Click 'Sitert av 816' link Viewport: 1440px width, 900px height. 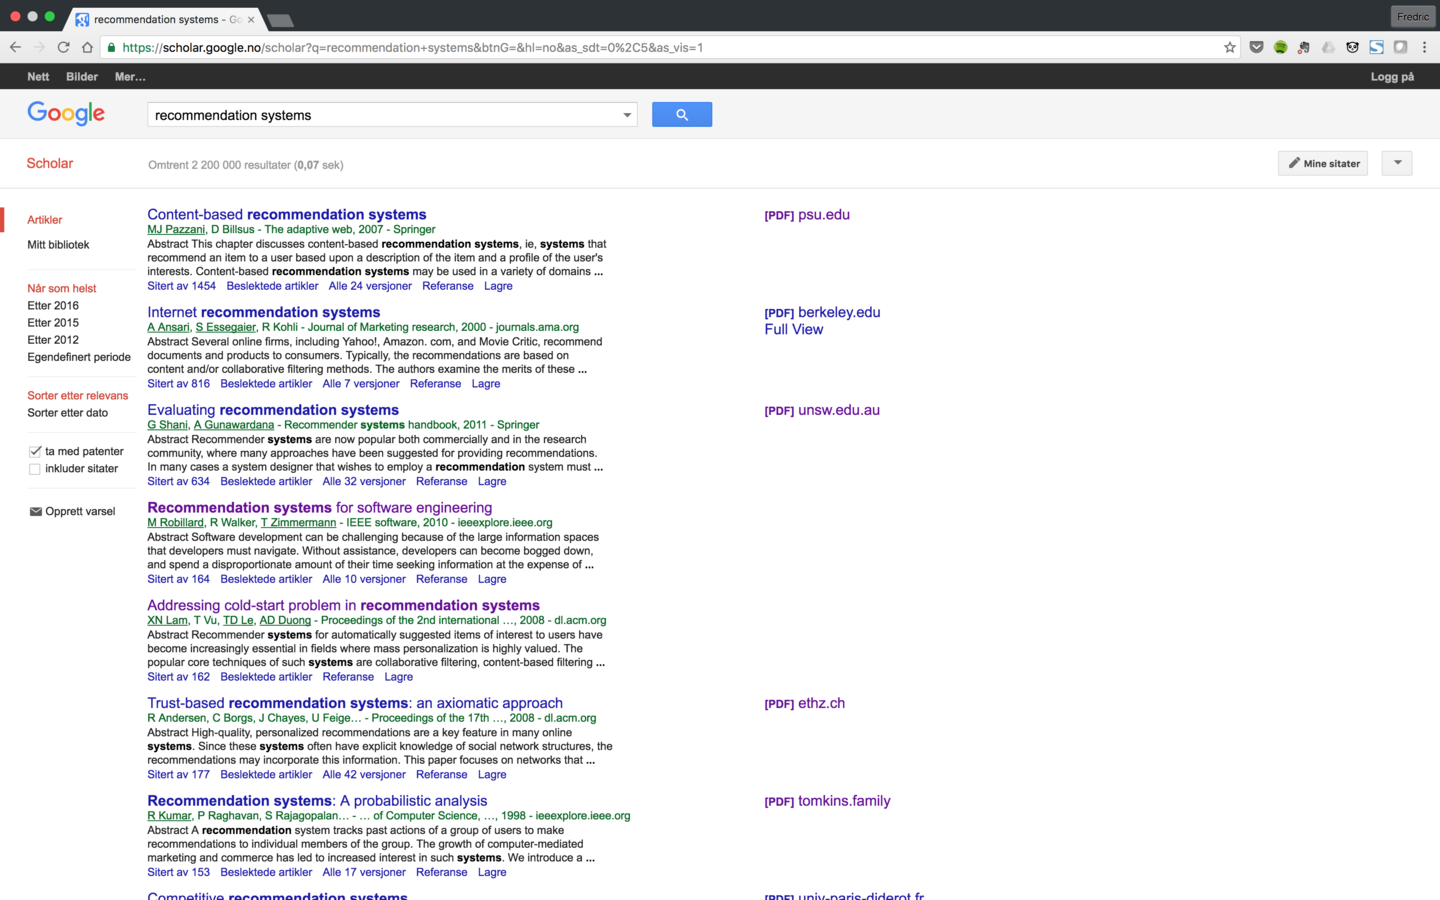pyautogui.click(x=179, y=384)
